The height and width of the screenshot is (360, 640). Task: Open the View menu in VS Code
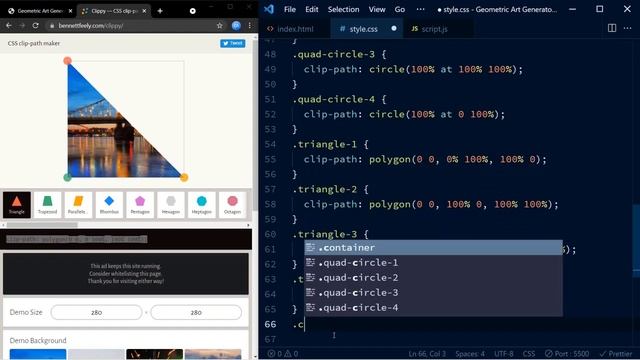click(x=377, y=9)
